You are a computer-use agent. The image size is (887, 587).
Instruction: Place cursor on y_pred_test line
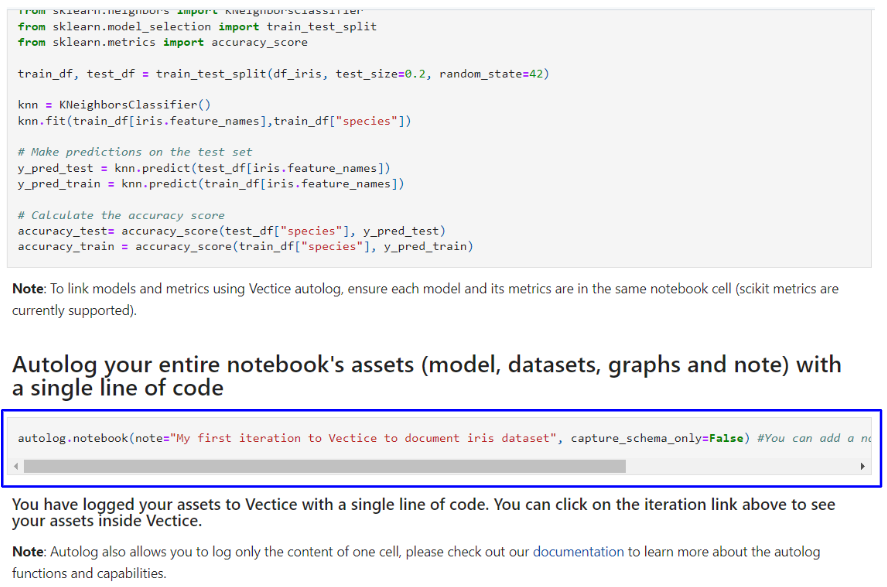click(204, 168)
